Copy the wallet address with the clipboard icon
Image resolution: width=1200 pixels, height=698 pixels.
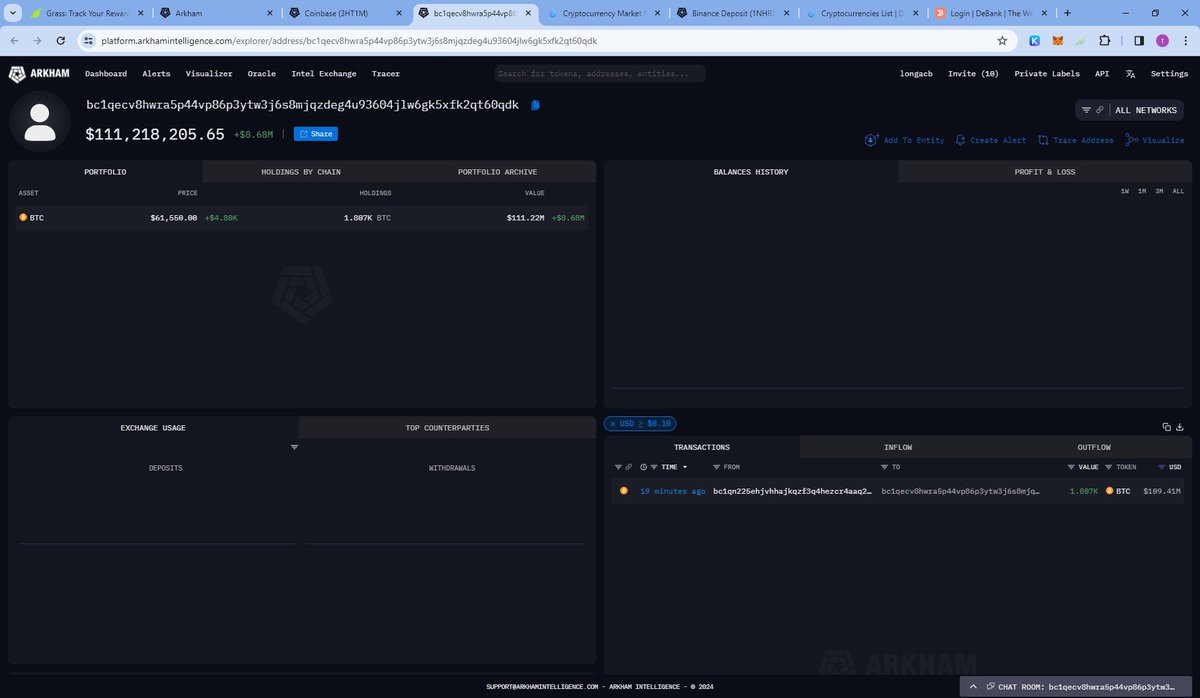(x=536, y=105)
